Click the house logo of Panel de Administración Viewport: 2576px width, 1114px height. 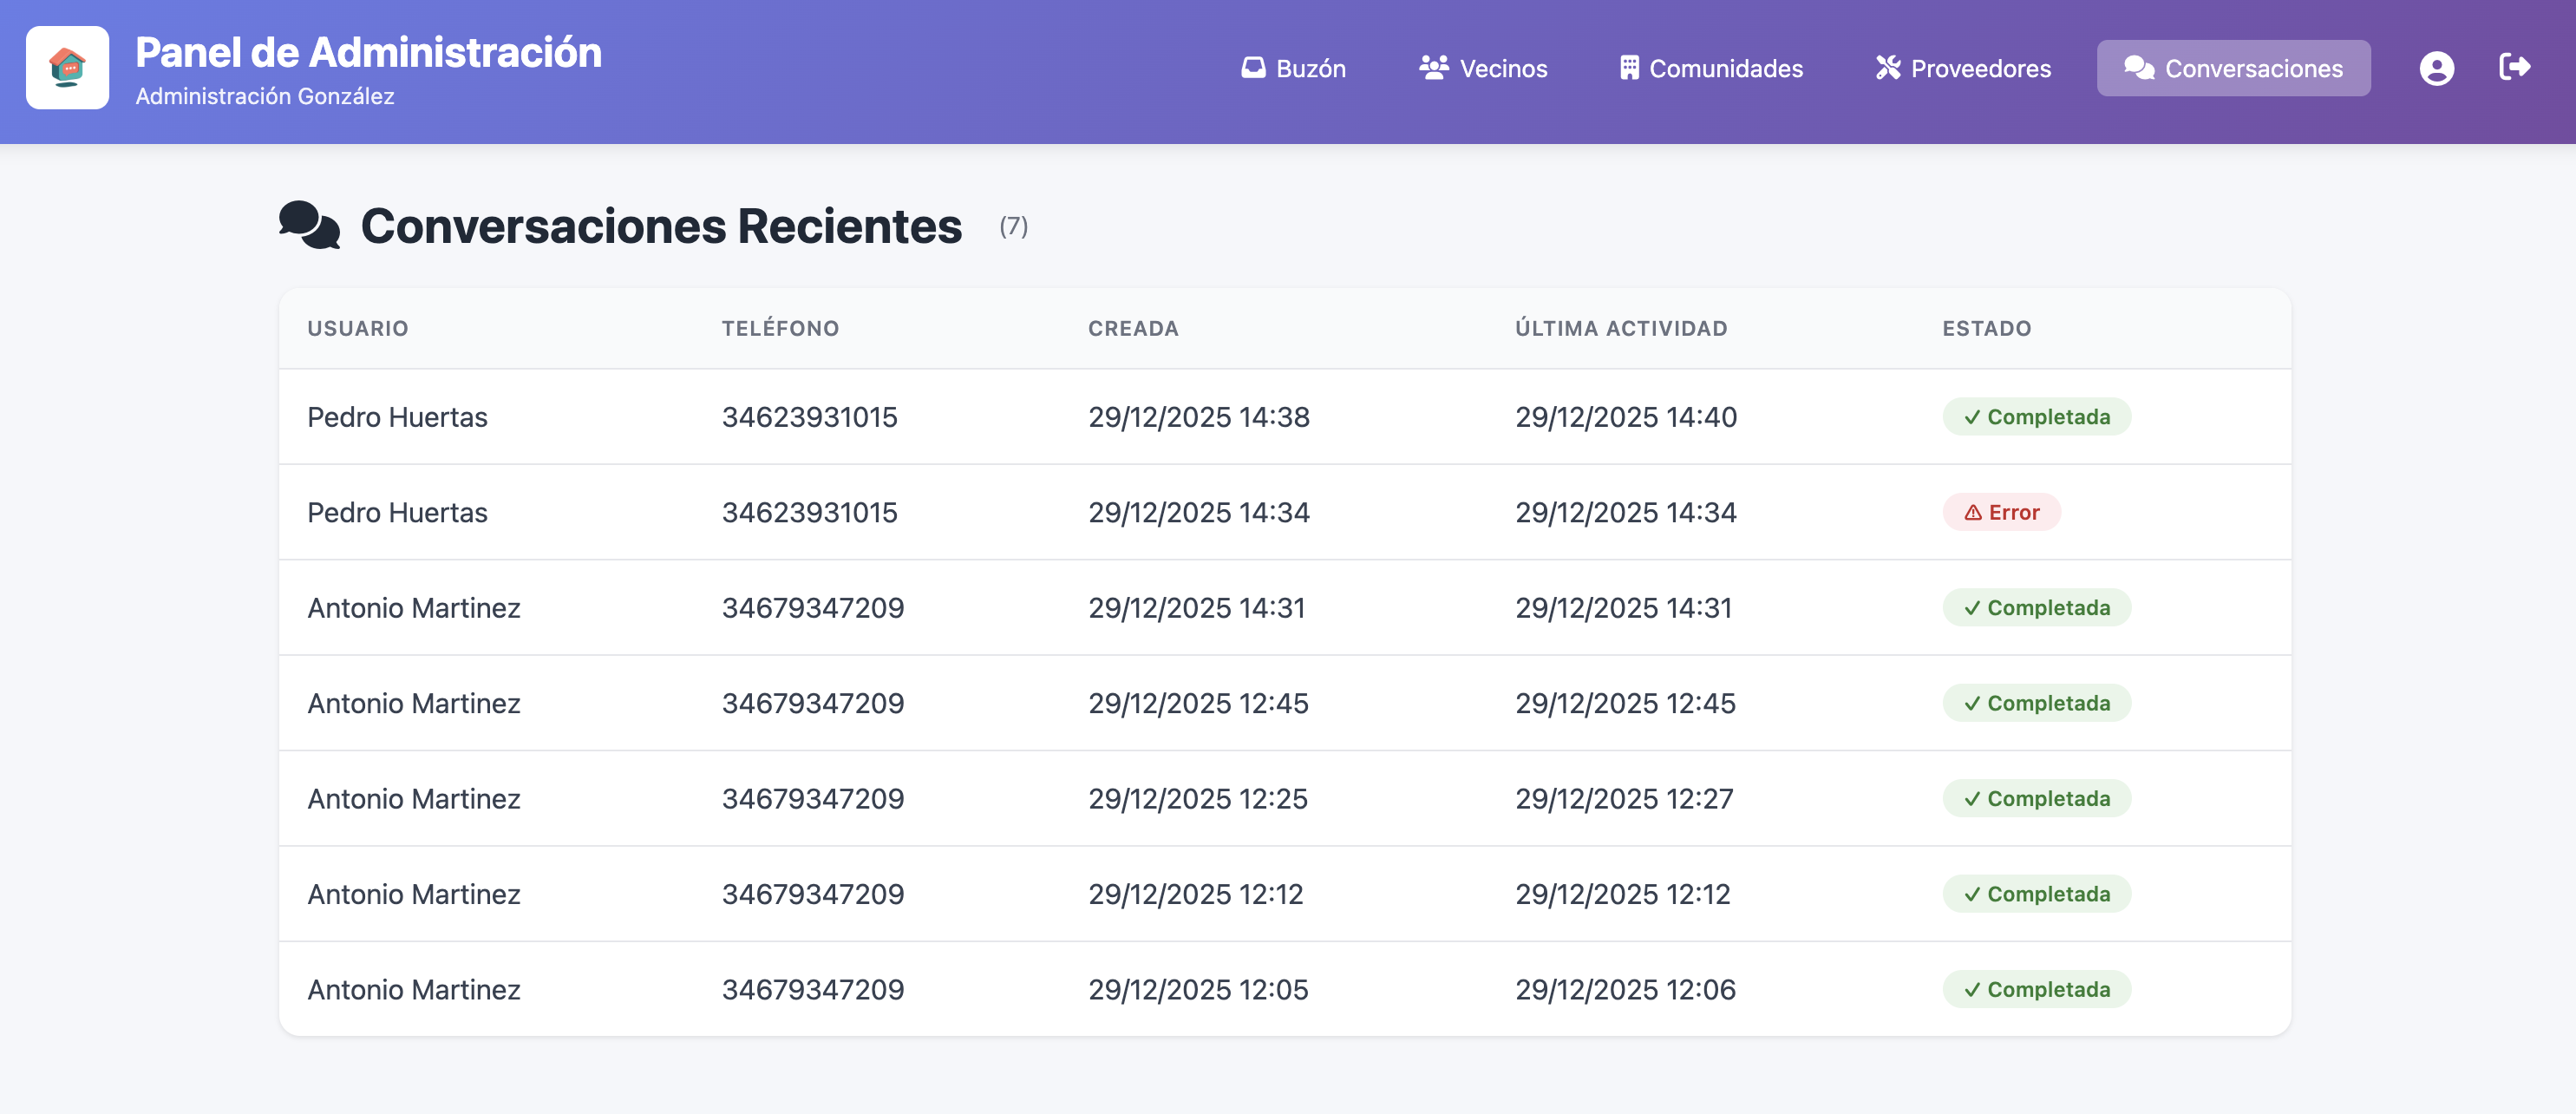(x=67, y=69)
